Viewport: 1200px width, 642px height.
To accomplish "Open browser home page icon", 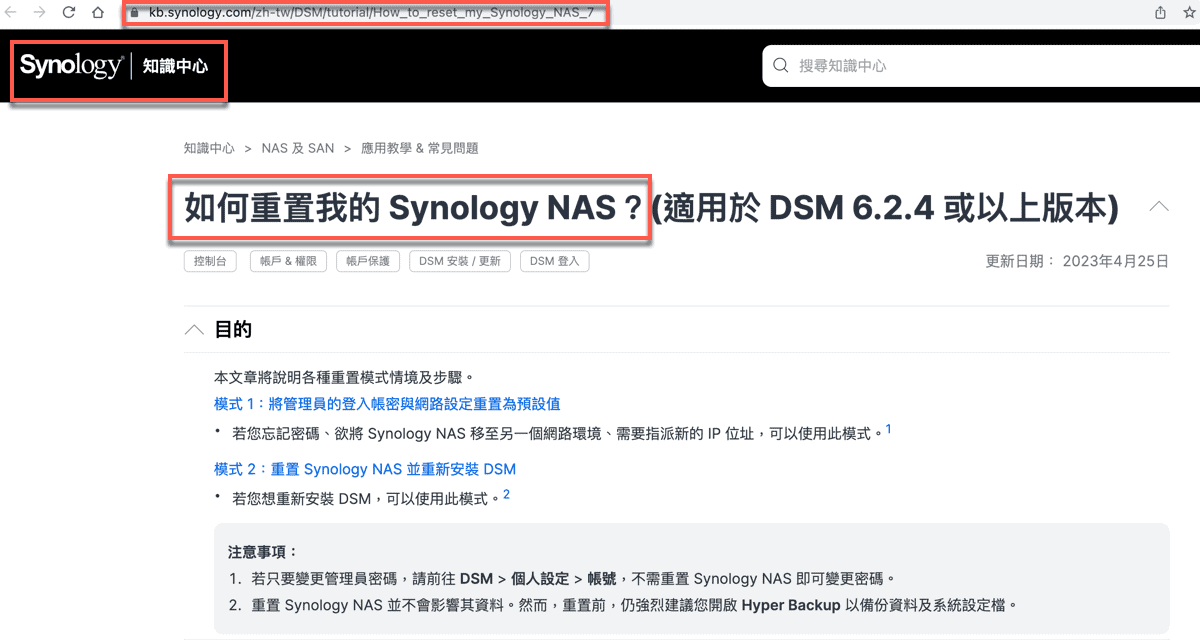I will tap(98, 13).
